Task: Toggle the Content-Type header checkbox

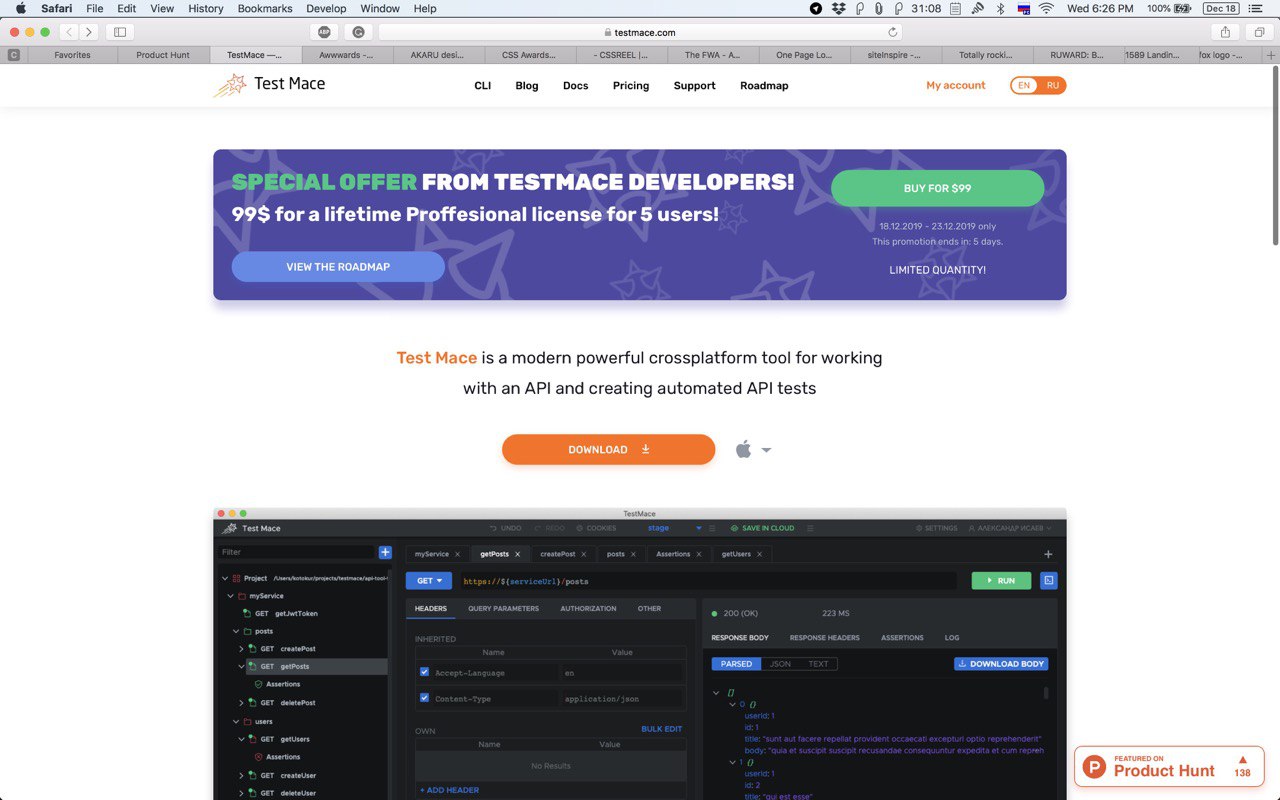Action: click(424, 698)
